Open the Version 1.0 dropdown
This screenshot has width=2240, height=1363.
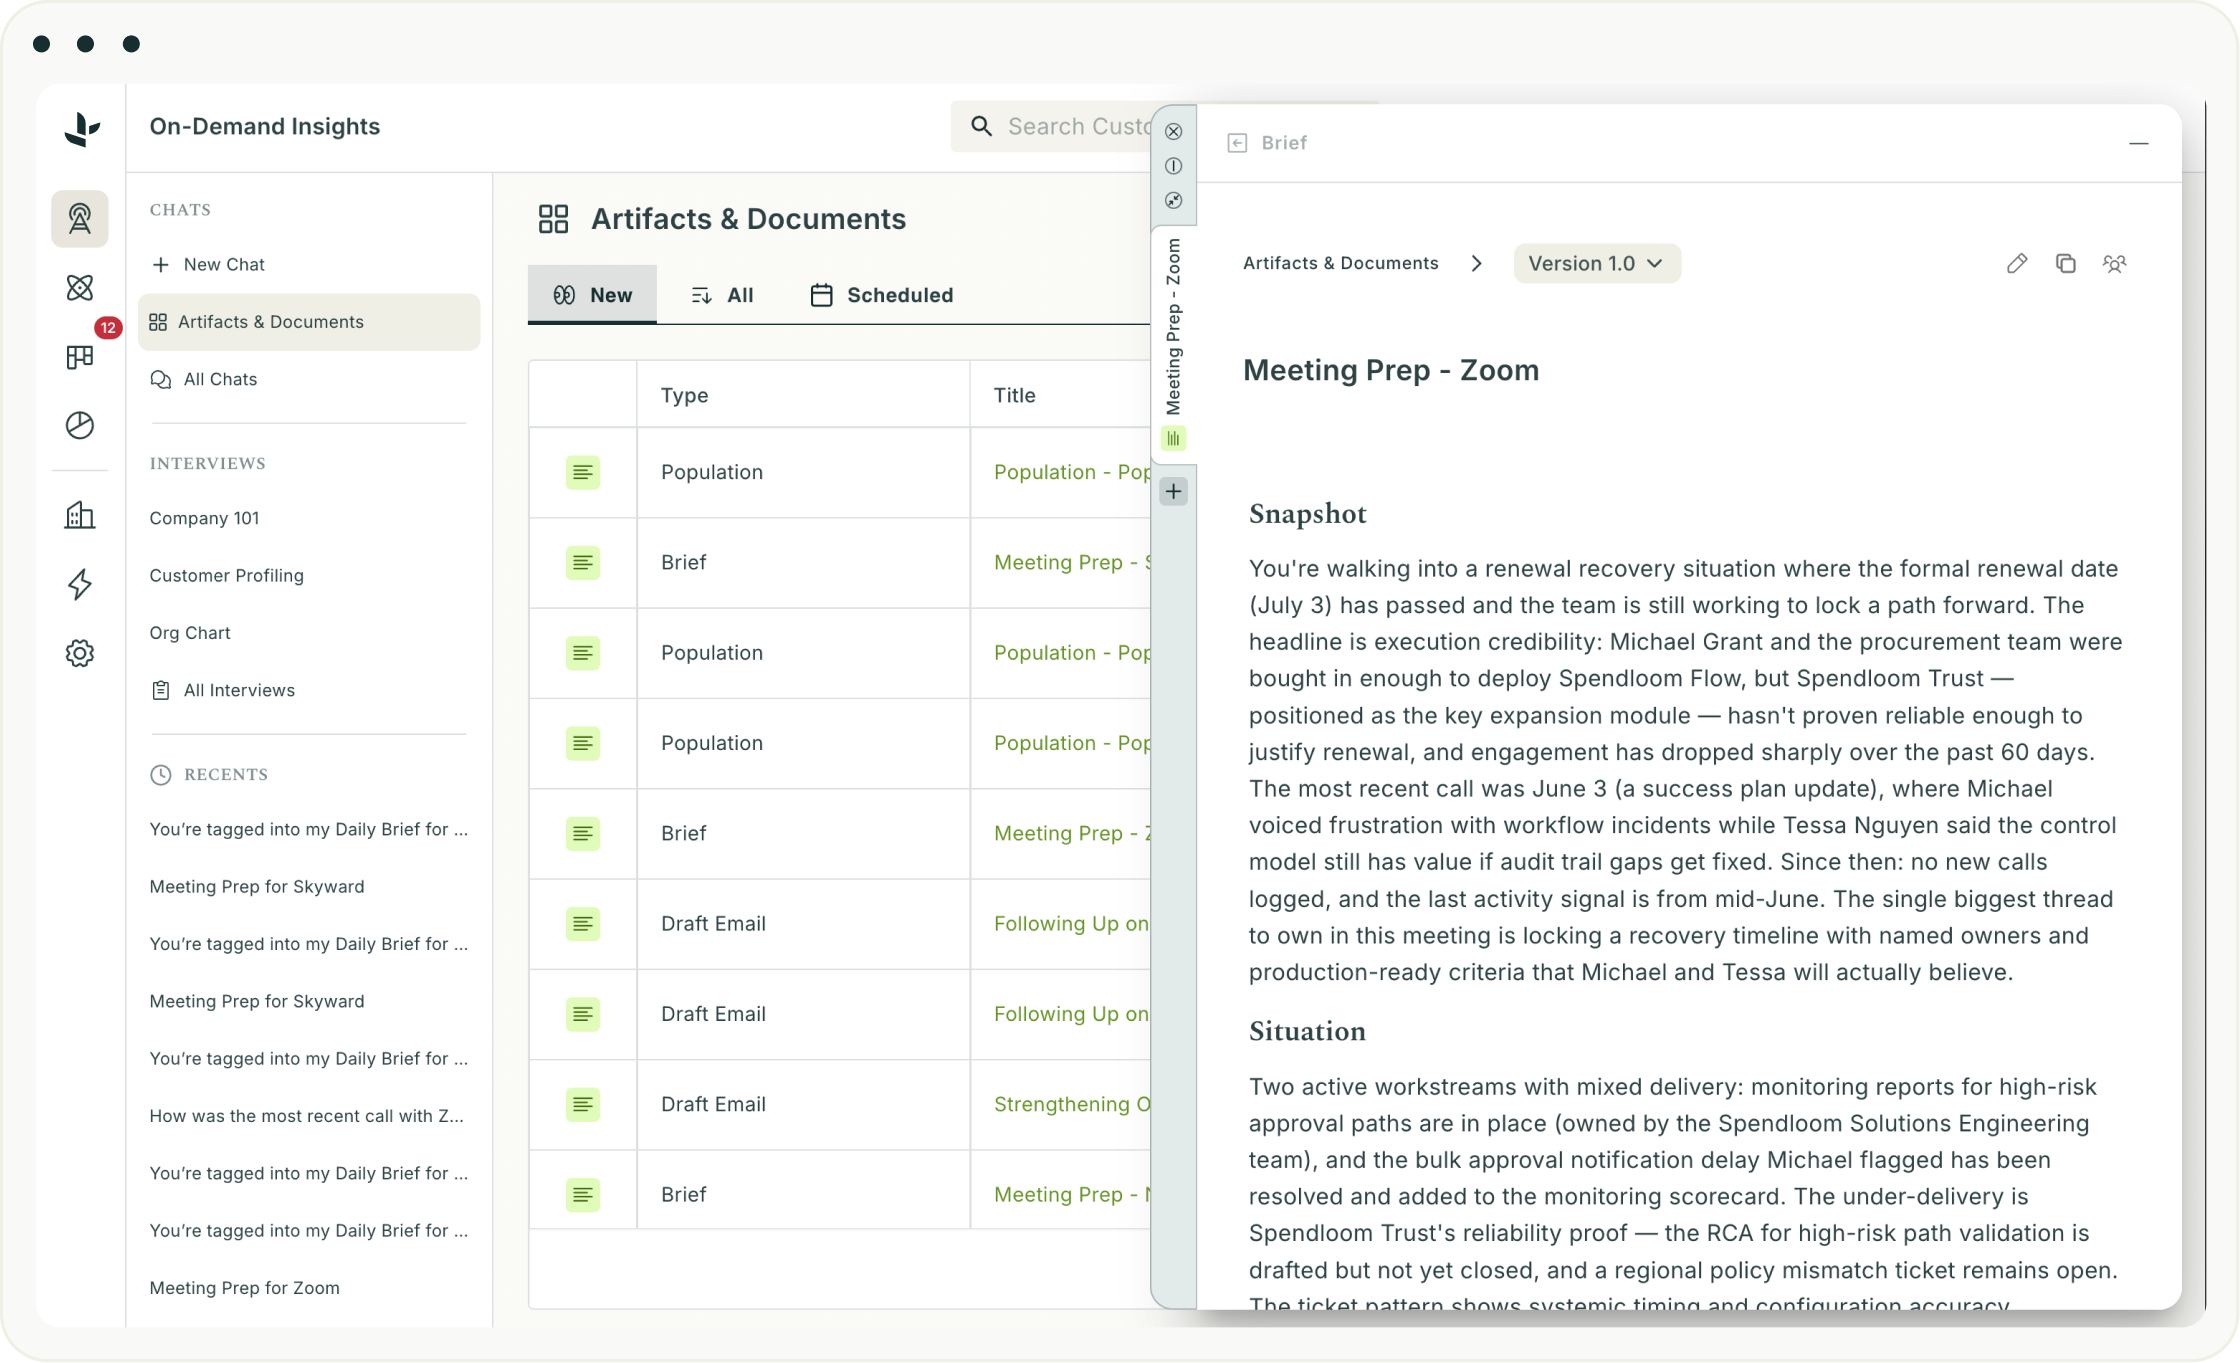point(1597,263)
